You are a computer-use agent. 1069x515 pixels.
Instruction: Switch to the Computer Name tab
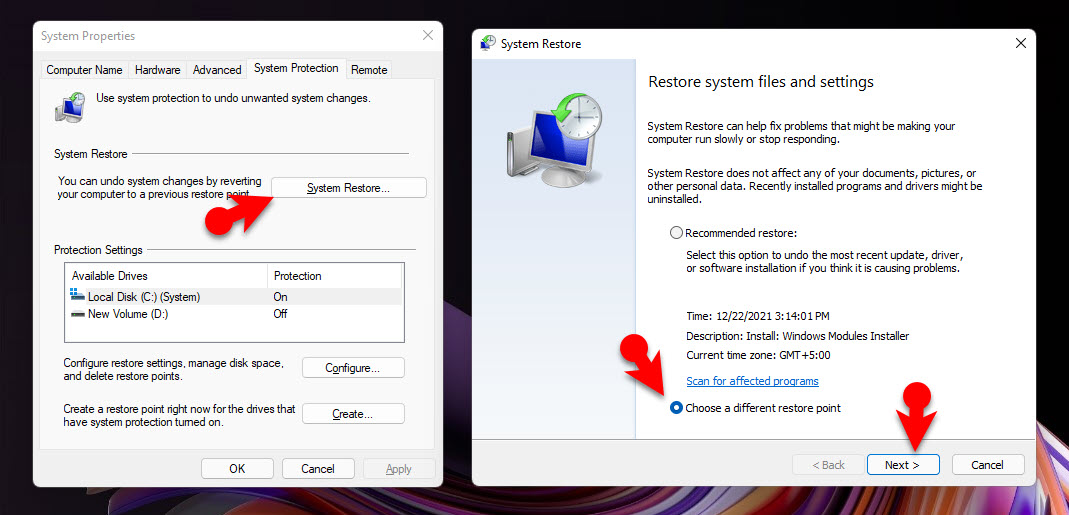[x=85, y=70]
